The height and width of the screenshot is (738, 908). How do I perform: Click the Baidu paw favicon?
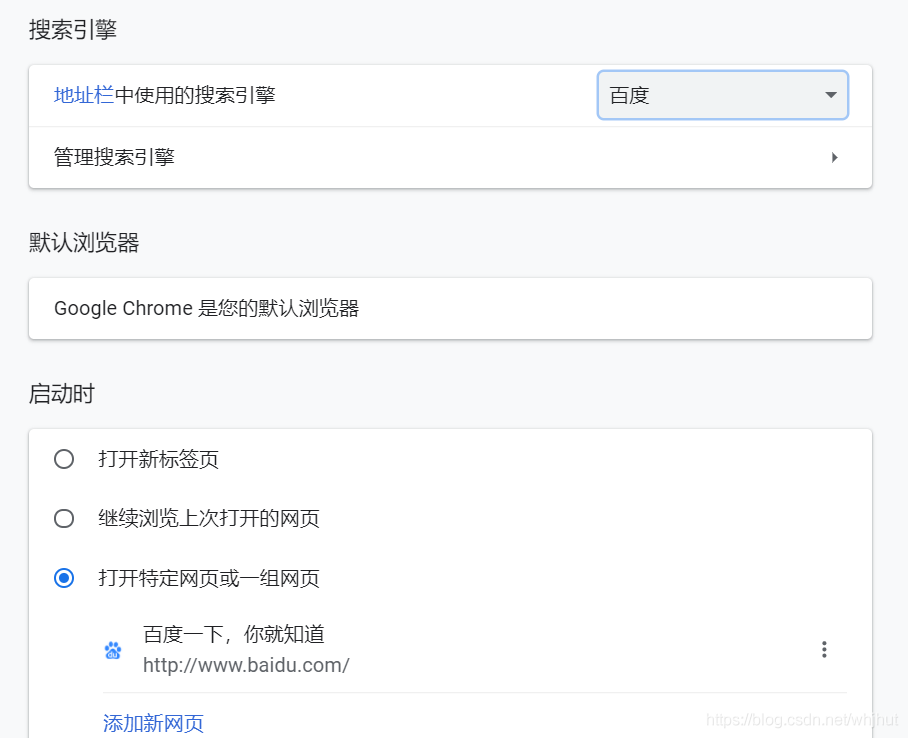click(113, 651)
